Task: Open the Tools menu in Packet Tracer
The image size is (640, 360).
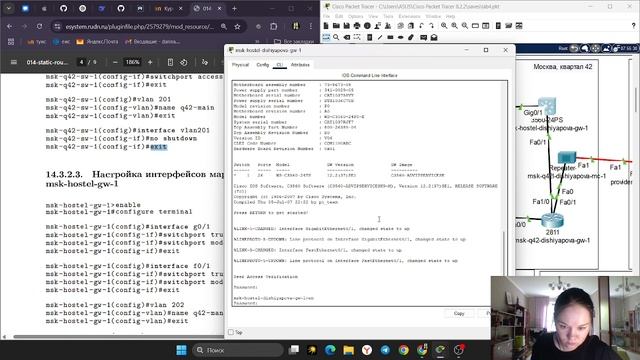Action: (x=388, y=16)
